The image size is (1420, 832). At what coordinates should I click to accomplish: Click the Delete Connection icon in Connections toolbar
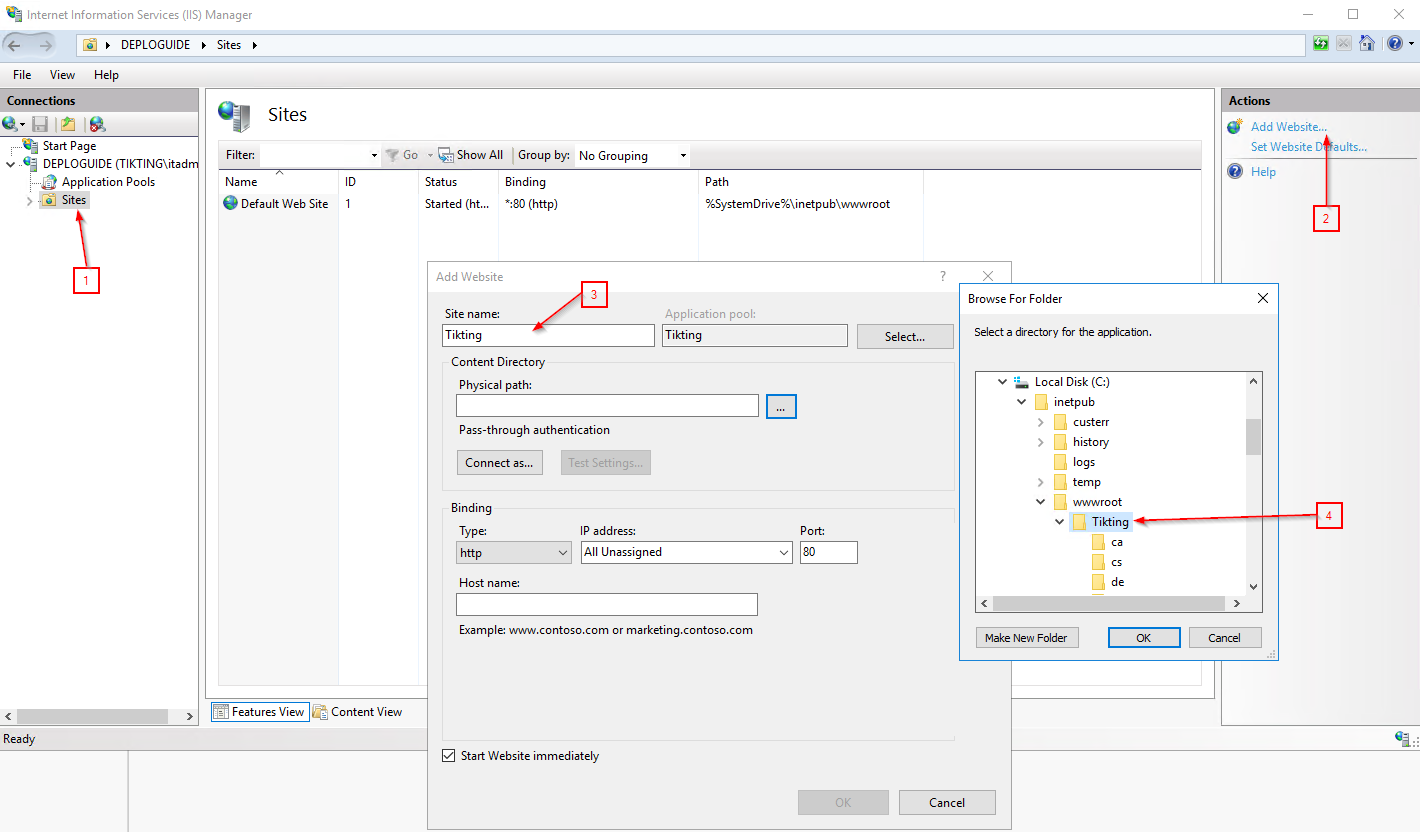click(x=97, y=124)
